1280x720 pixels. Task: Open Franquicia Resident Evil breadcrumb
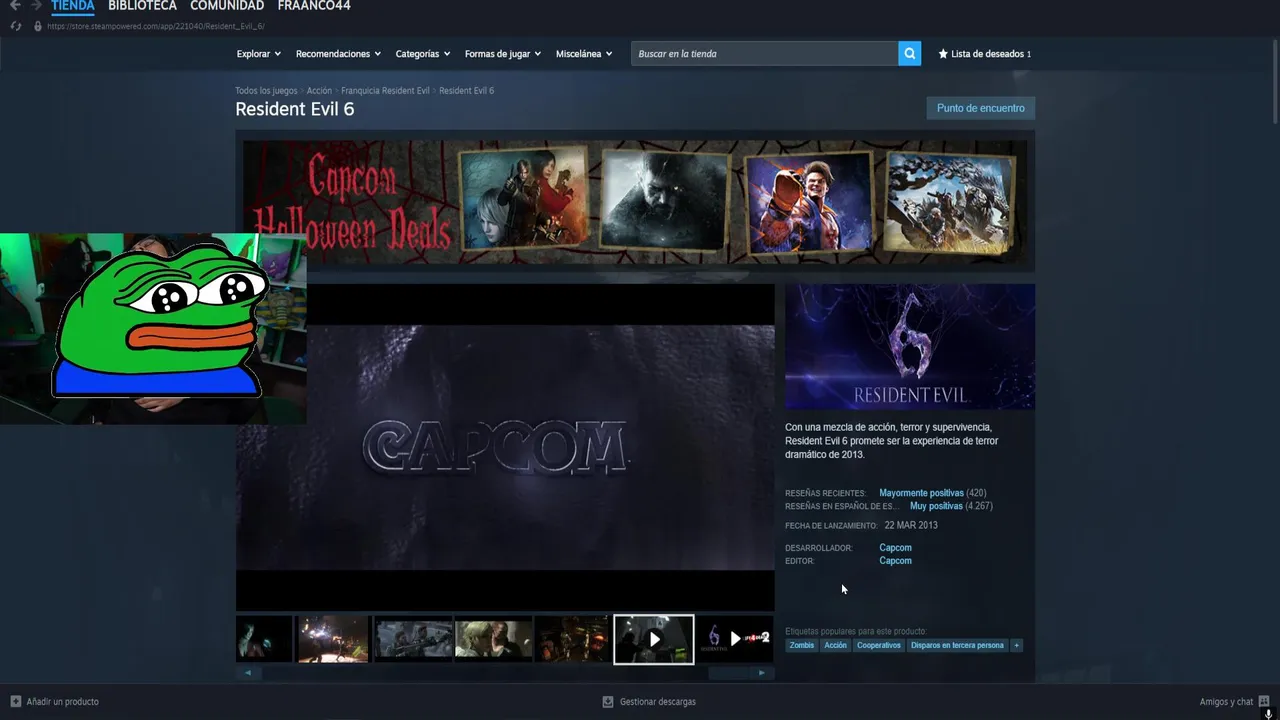pyautogui.click(x=385, y=91)
